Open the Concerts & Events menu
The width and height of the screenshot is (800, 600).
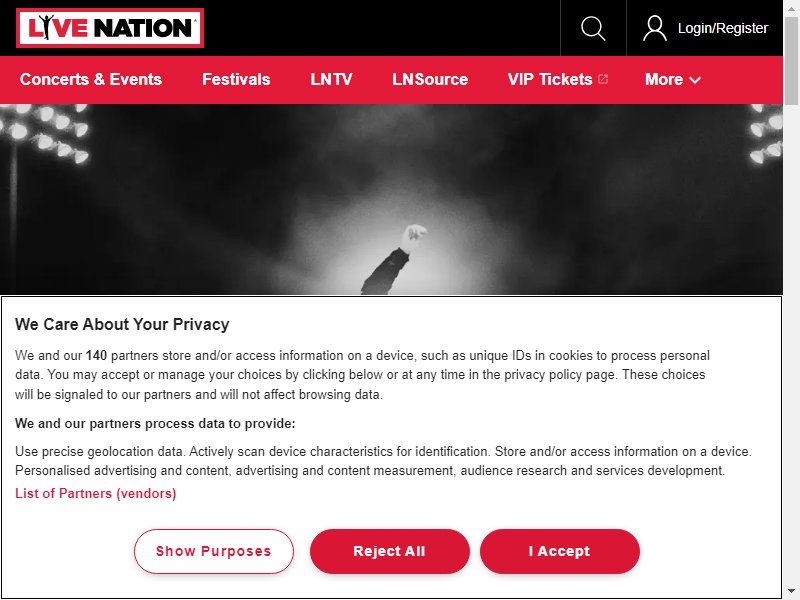click(x=91, y=79)
